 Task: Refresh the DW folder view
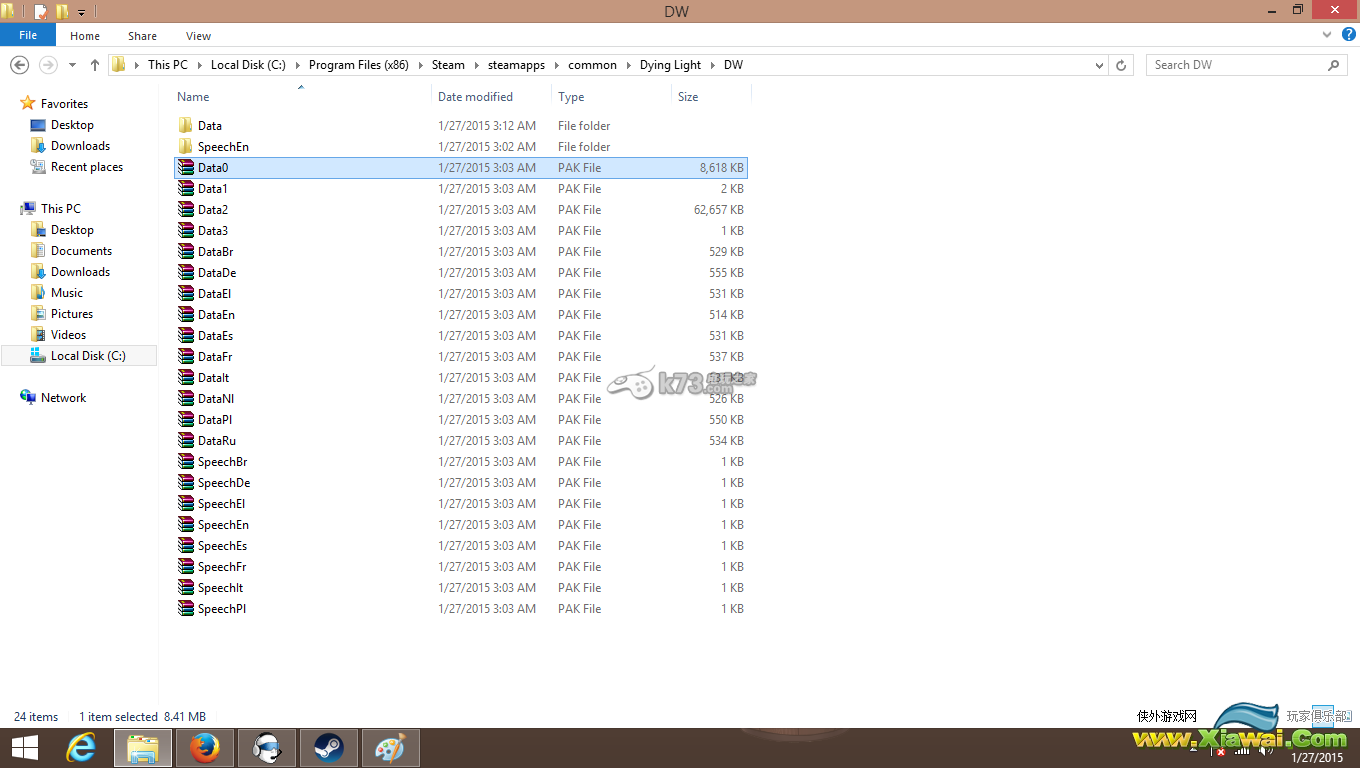pyautogui.click(x=1121, y=65)
